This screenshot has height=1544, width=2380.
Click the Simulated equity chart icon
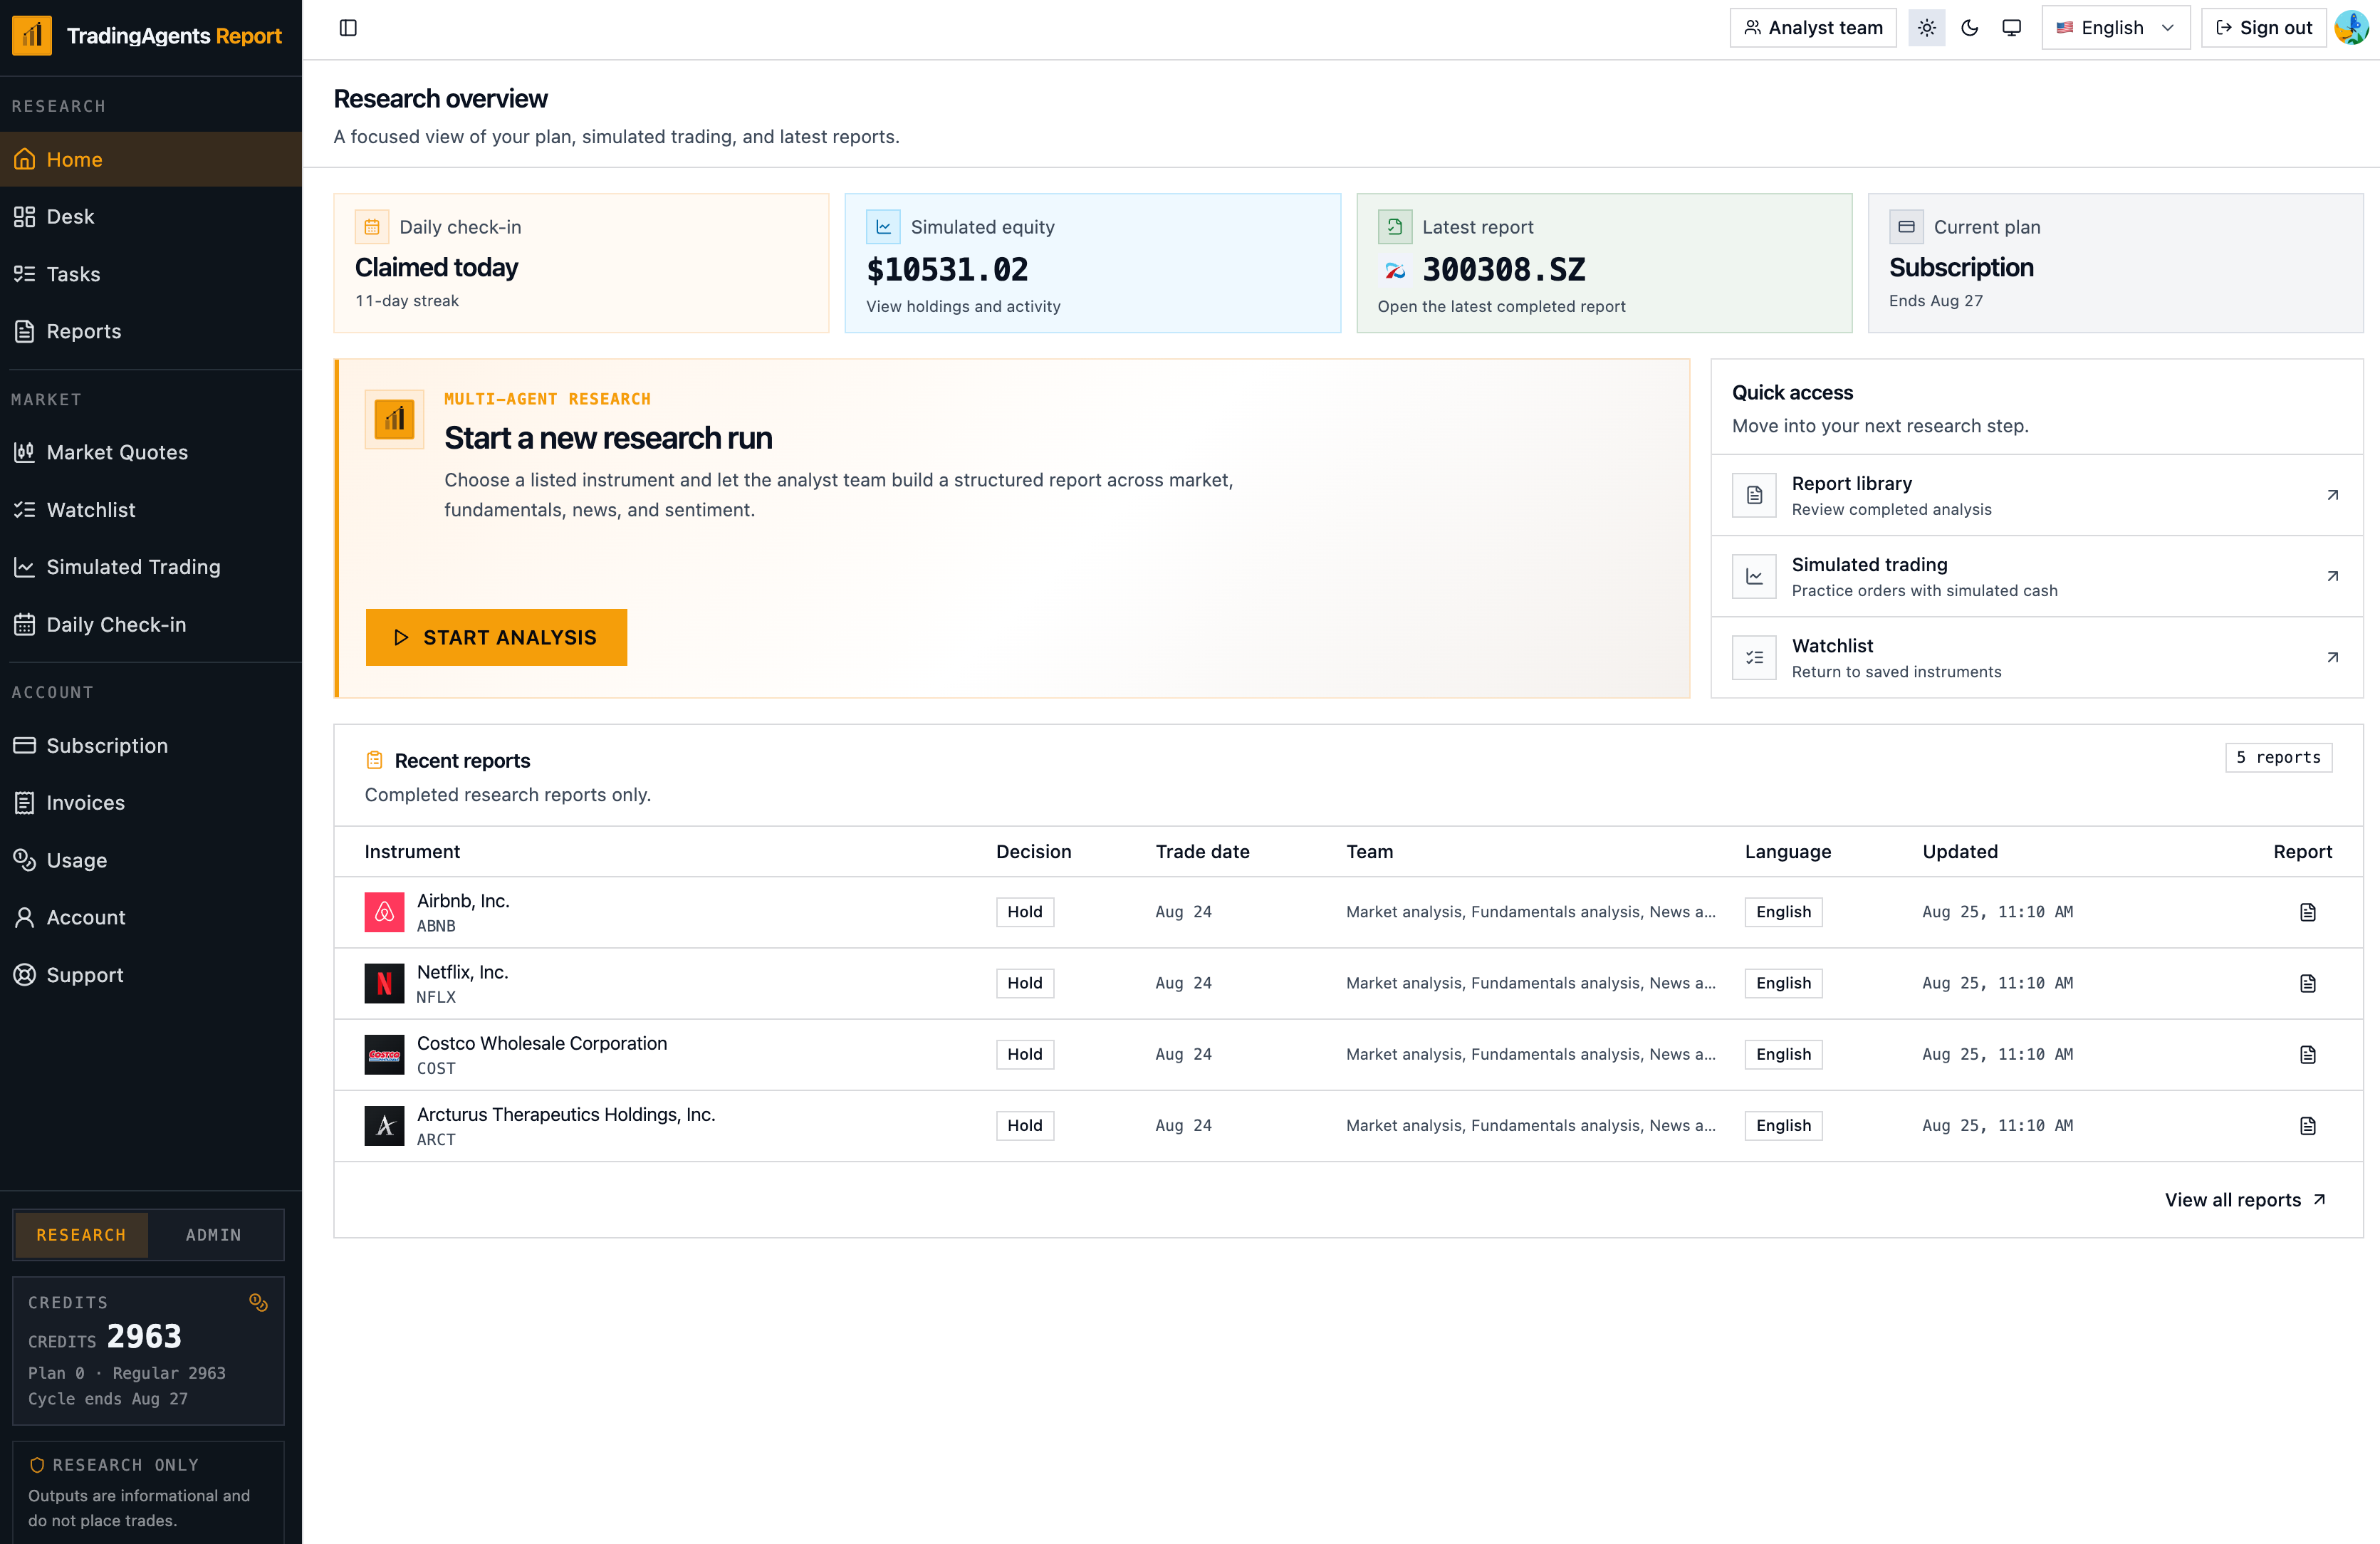click(883, 227)
